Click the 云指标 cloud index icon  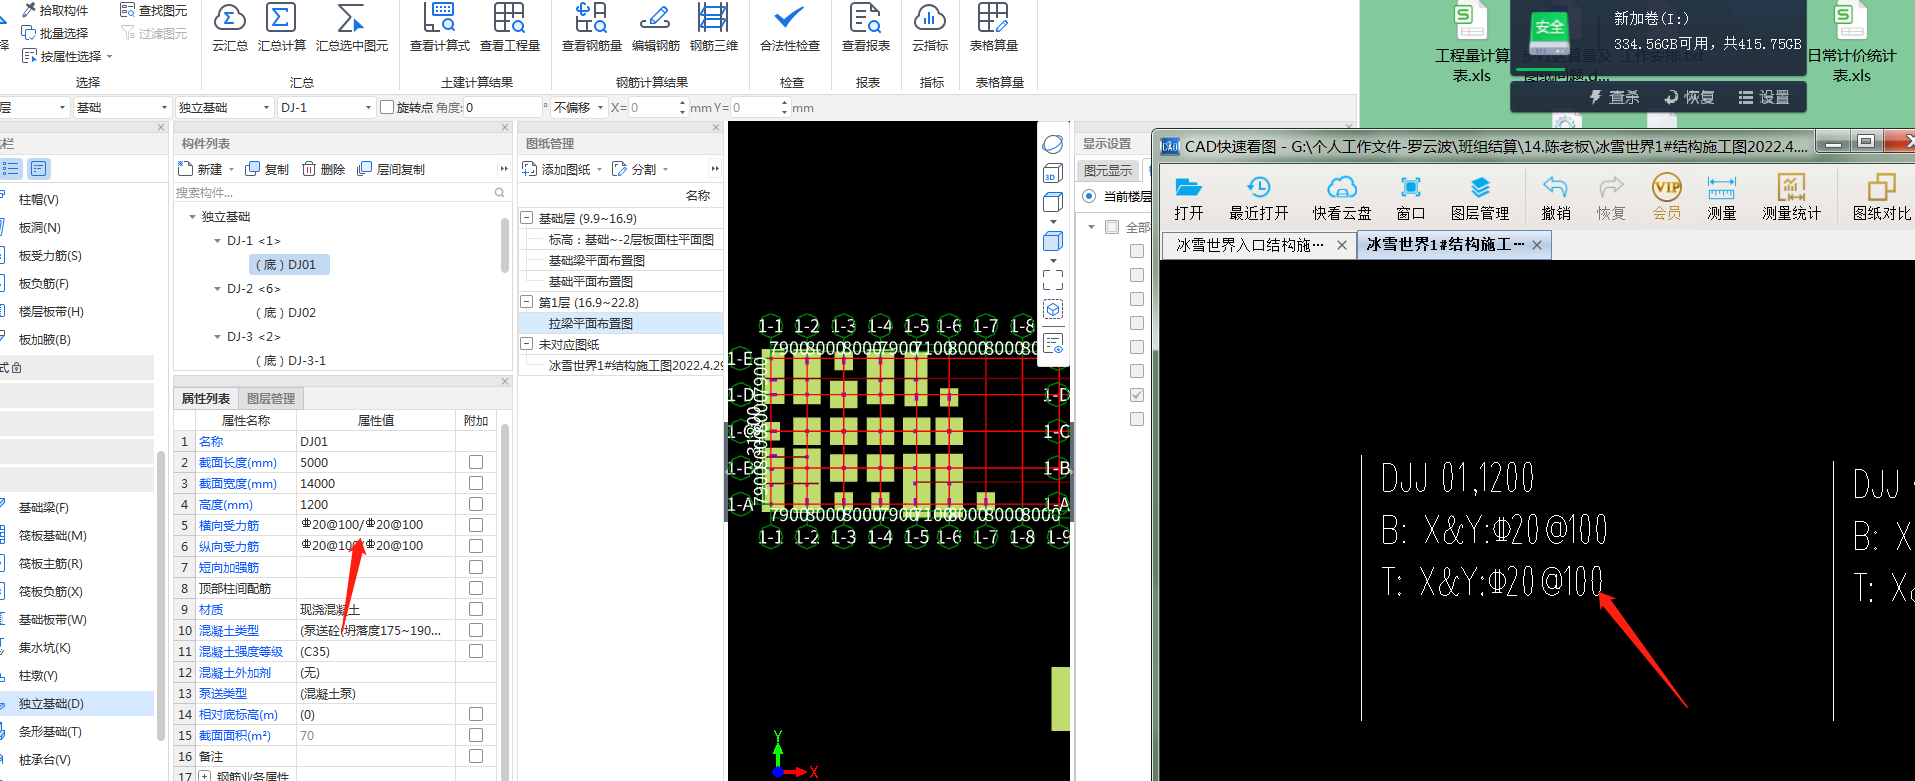pos(930,18)
